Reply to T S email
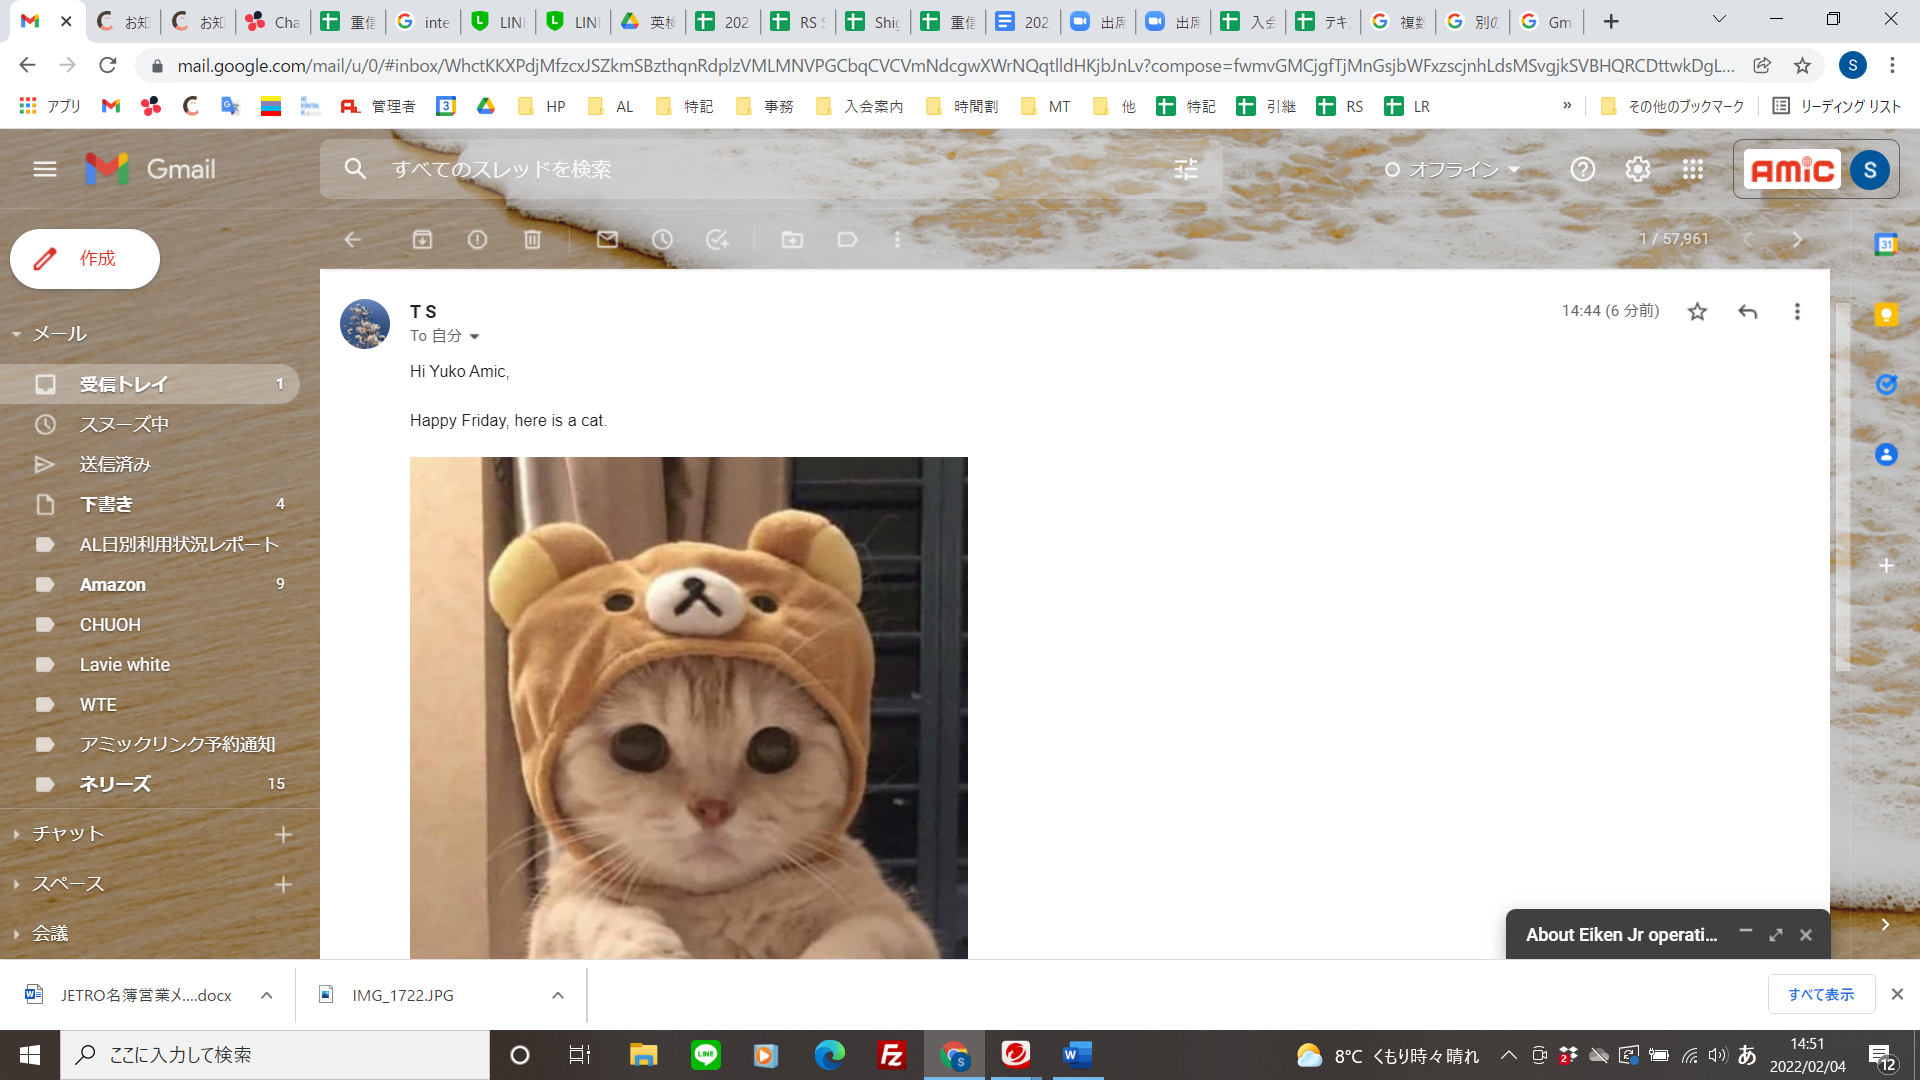The image size is (1920, 1080). coord(1747,312)
